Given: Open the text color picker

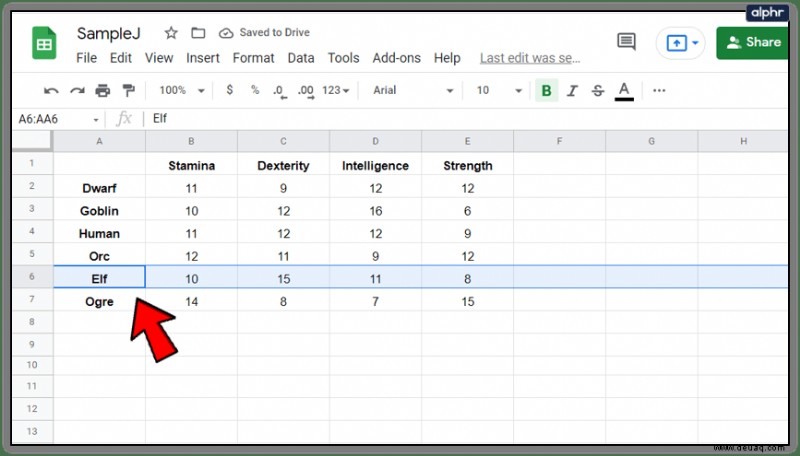Looking at the screenshot, I should (x=624, y=91).
